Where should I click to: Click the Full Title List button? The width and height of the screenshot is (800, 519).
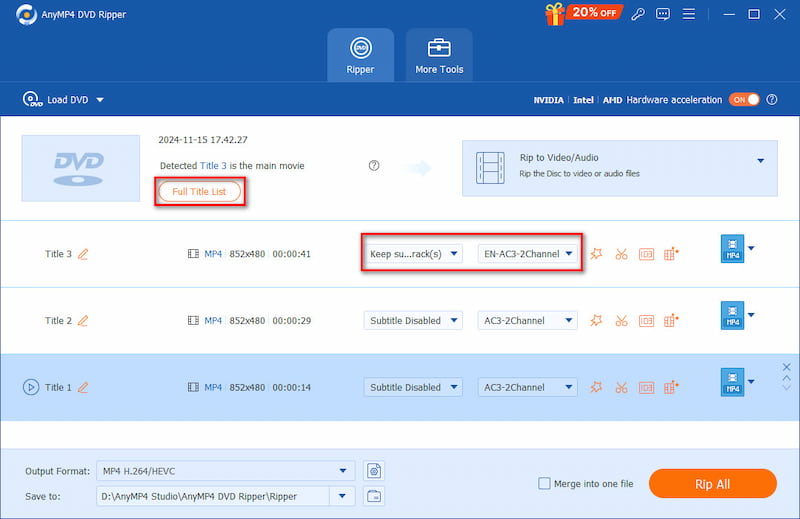(200, 191)
